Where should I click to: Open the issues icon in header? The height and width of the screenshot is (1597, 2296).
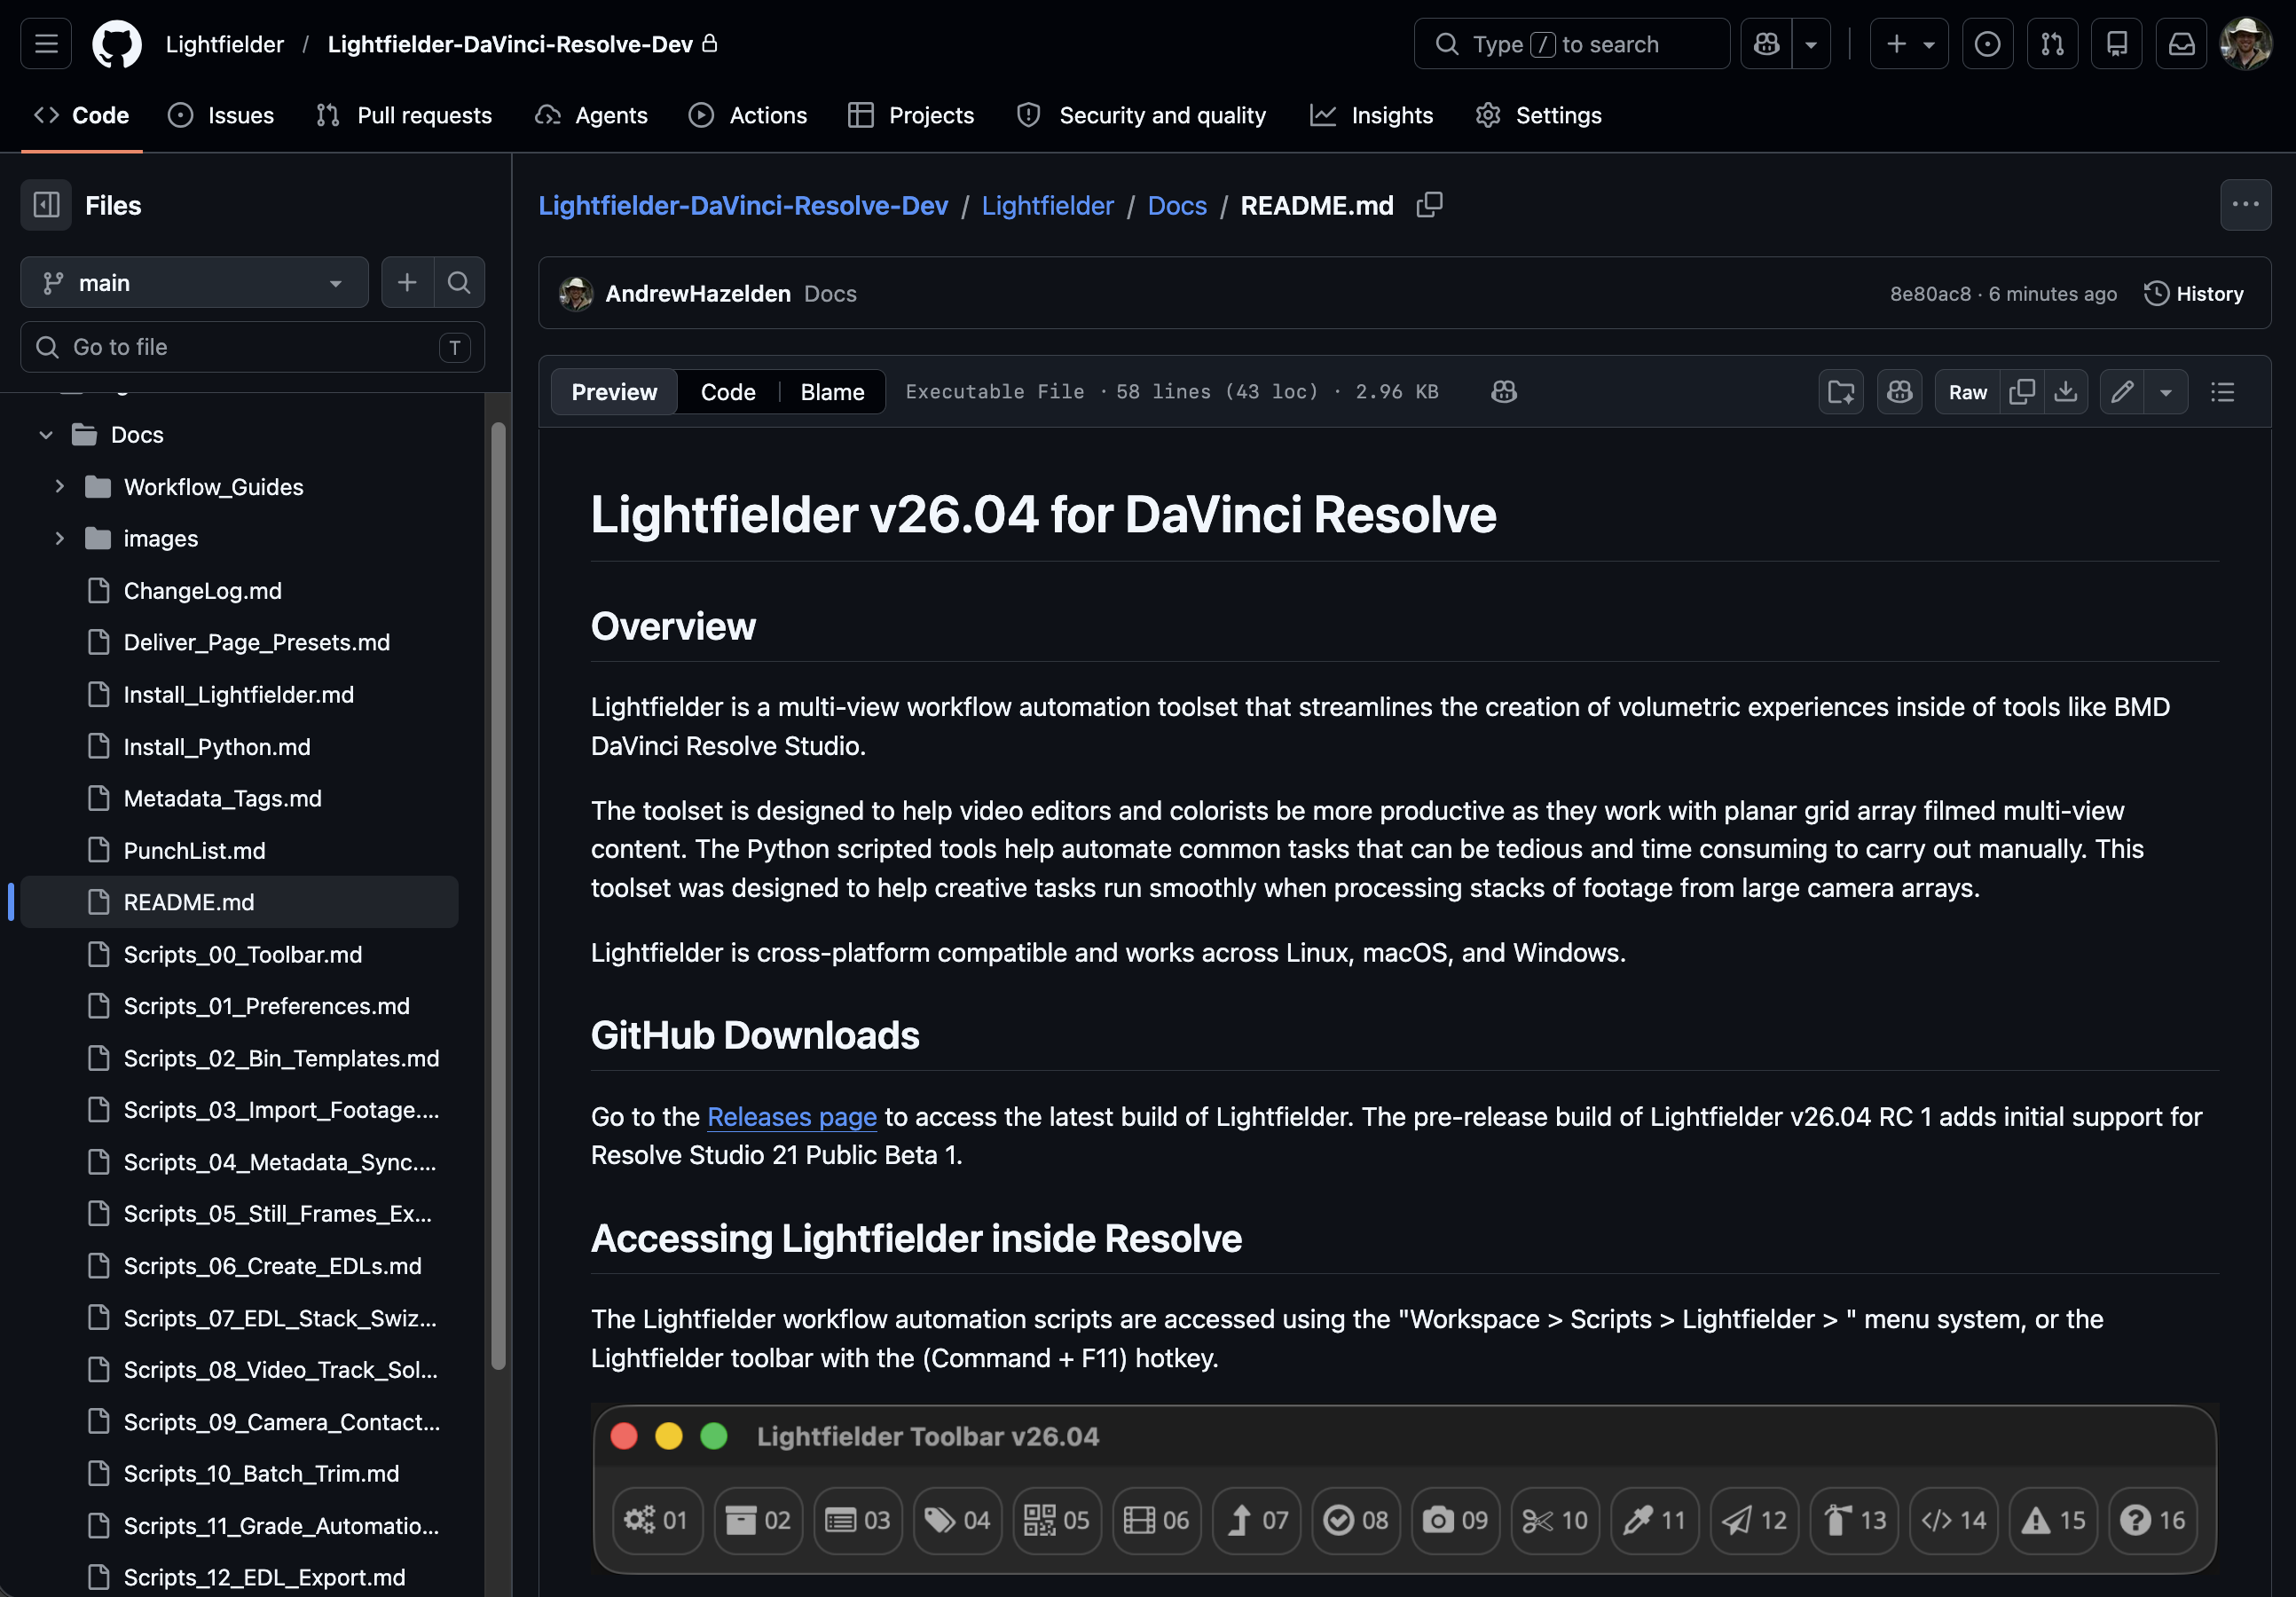(1987, 44)
